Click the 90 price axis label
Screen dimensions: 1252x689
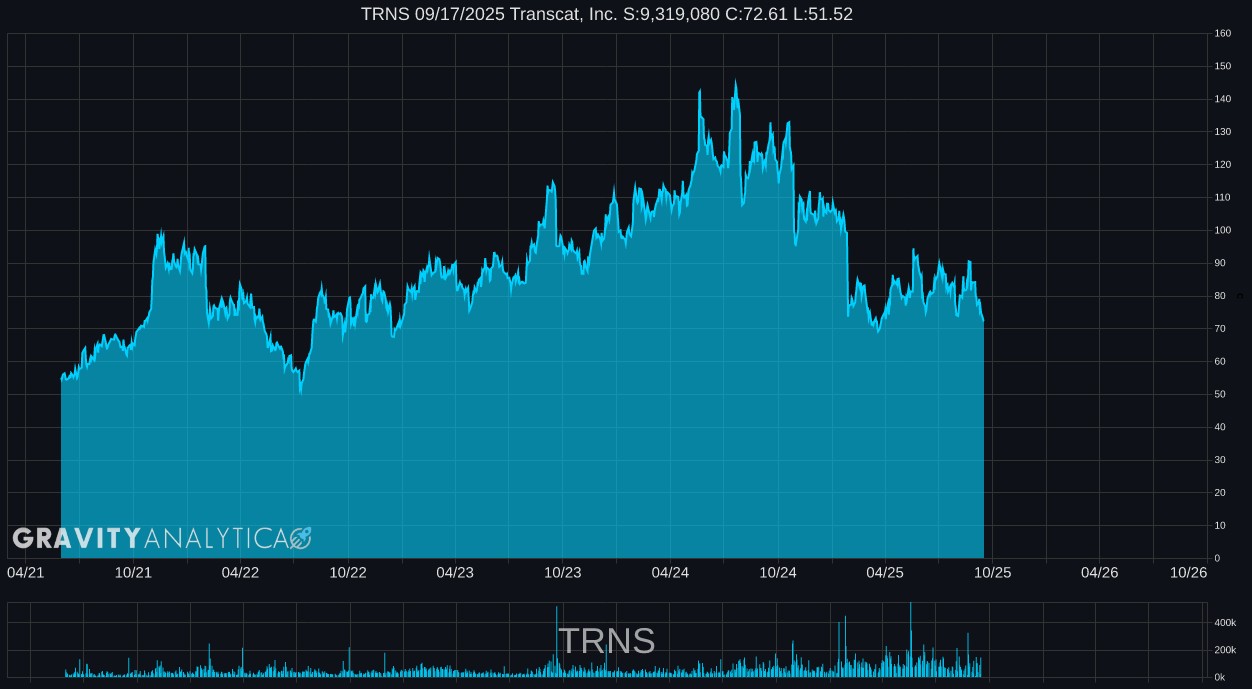click(1220, 263)
